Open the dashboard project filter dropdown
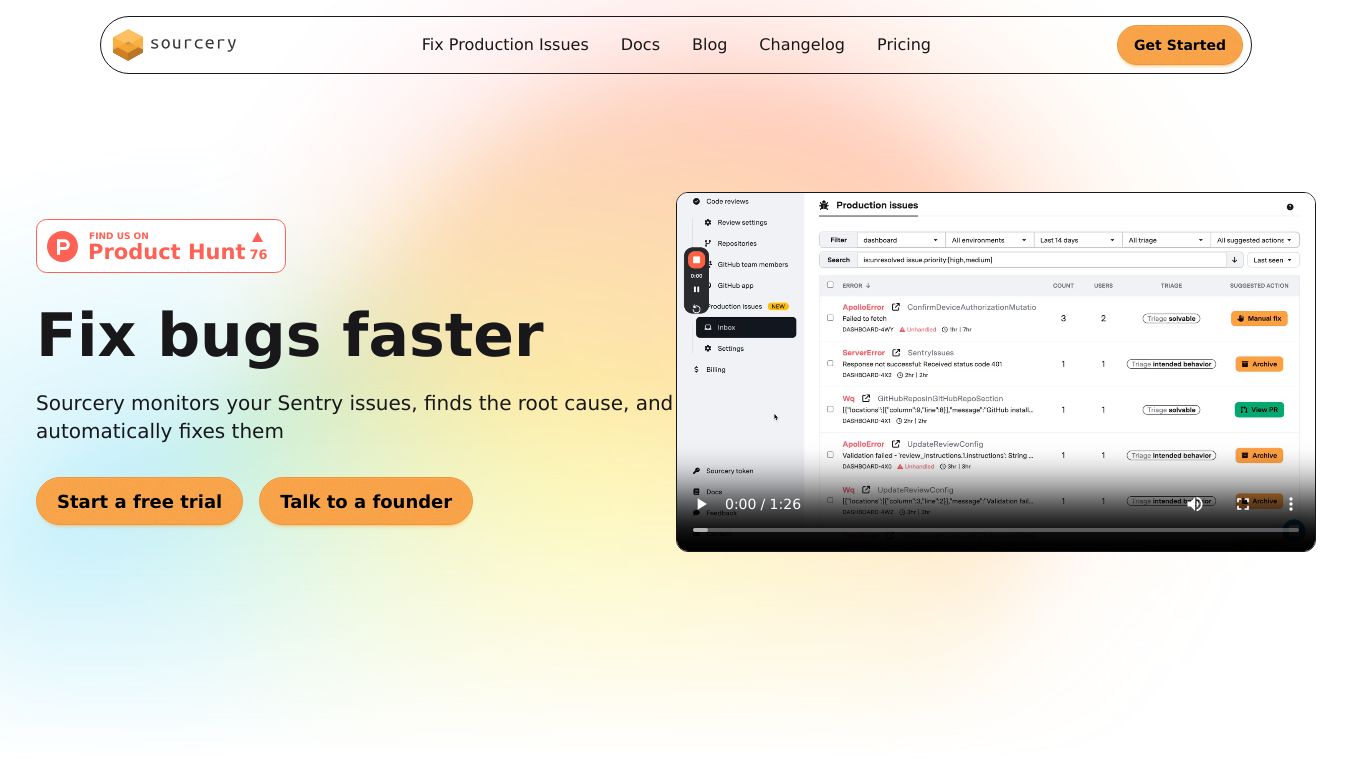Viewport: 1352px width, 760px height. tap(901, 240)
